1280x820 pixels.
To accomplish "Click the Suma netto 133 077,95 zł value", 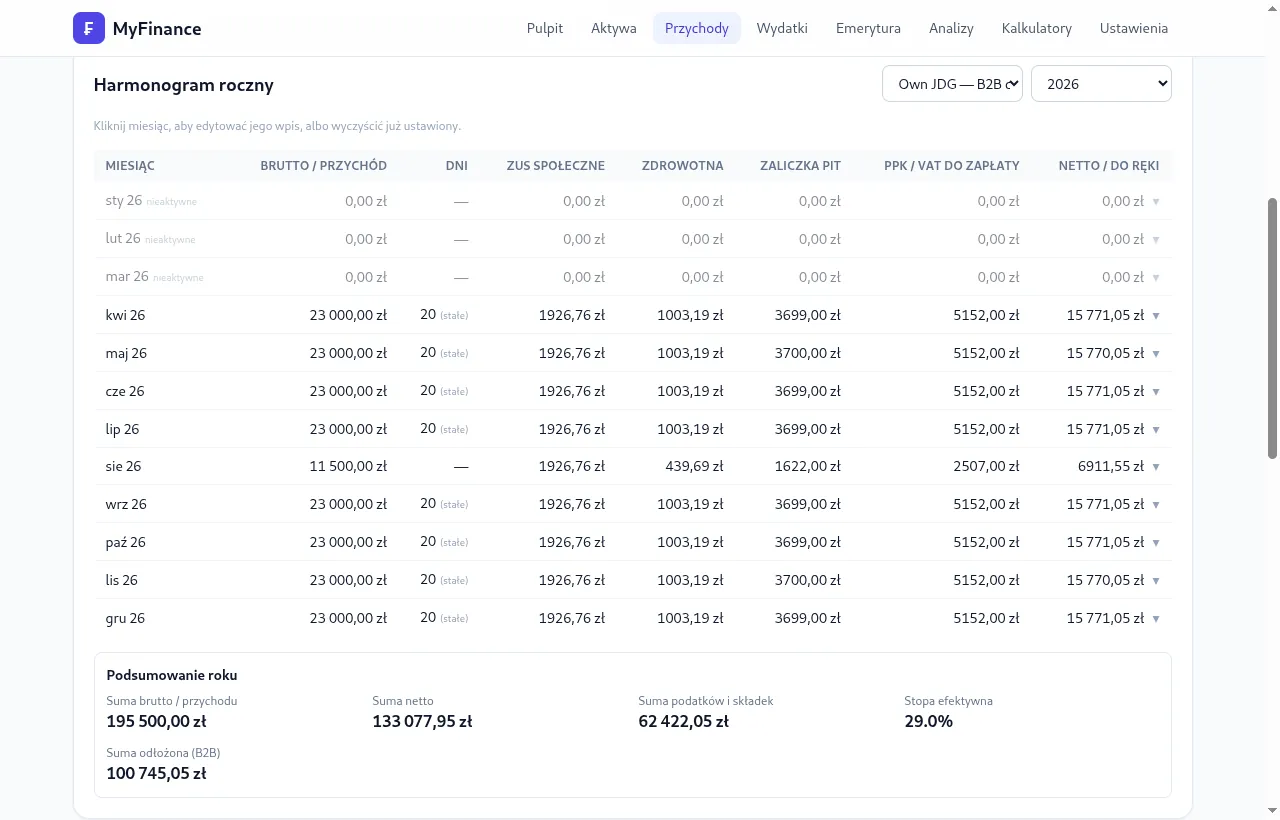I will coord(422,721).
